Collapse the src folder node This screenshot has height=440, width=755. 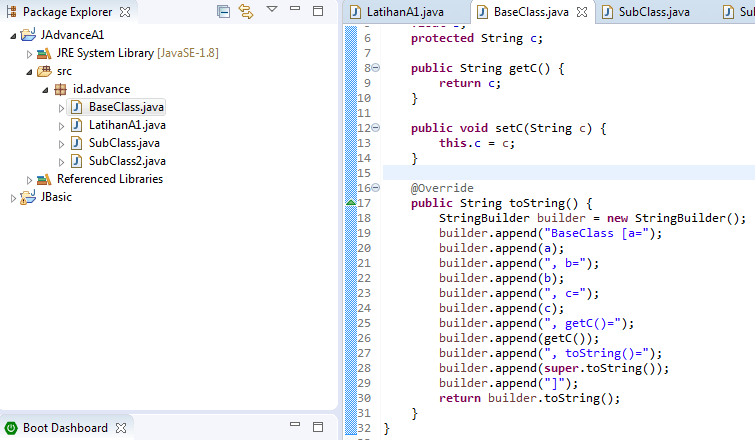click(29, 72)
